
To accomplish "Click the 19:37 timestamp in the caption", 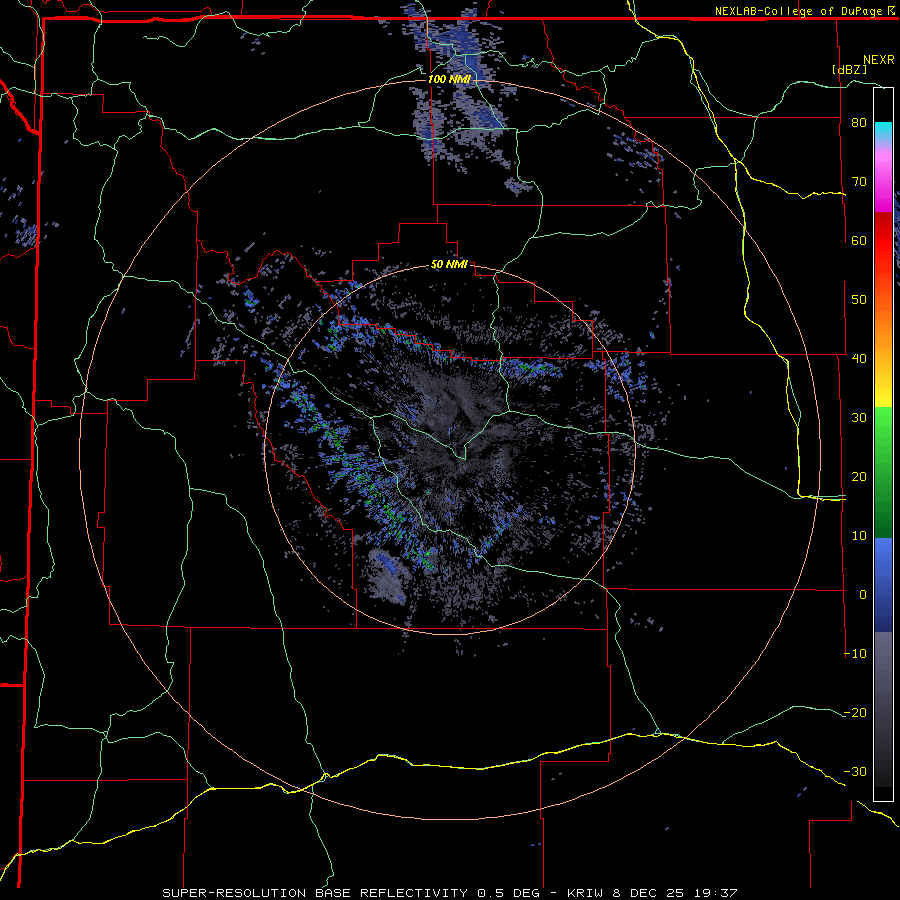I will tap(717, 893).
